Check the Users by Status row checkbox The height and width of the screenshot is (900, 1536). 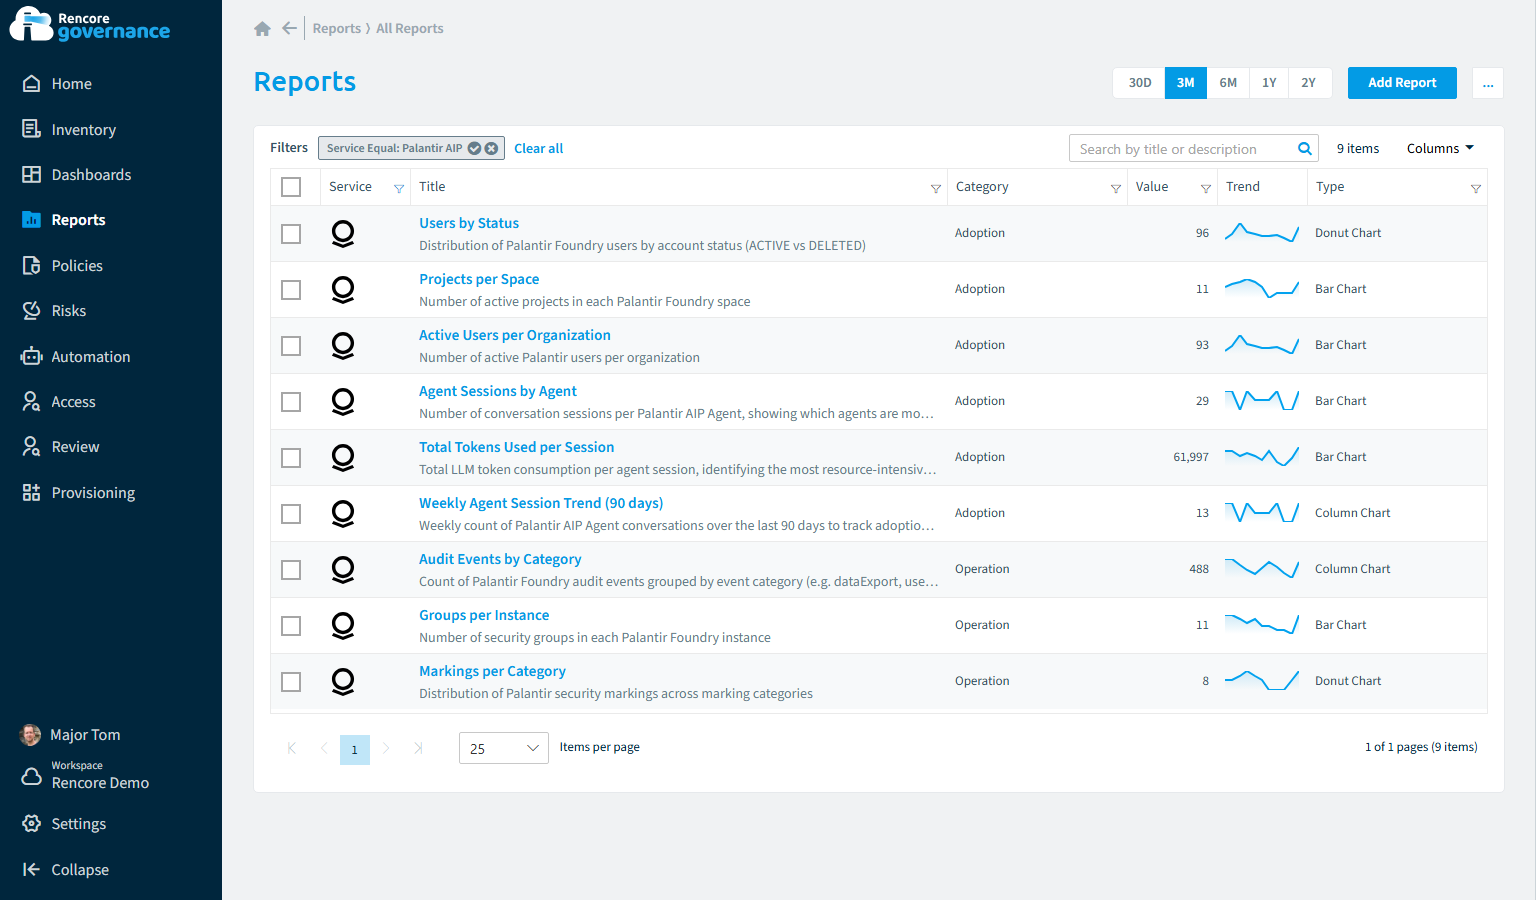(291, 234)
